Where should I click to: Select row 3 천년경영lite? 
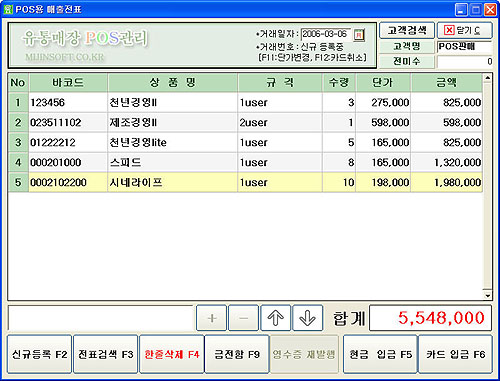click(x=245, y=143)
